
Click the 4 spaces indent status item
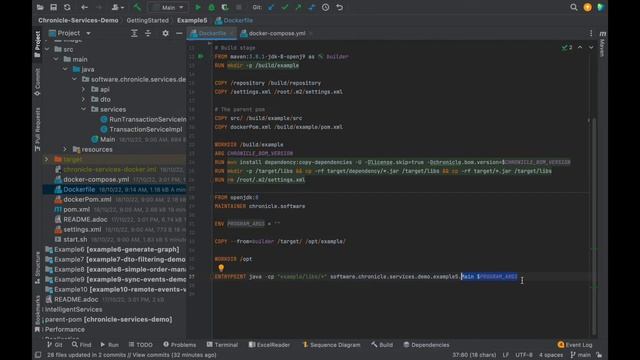(551, 355)
